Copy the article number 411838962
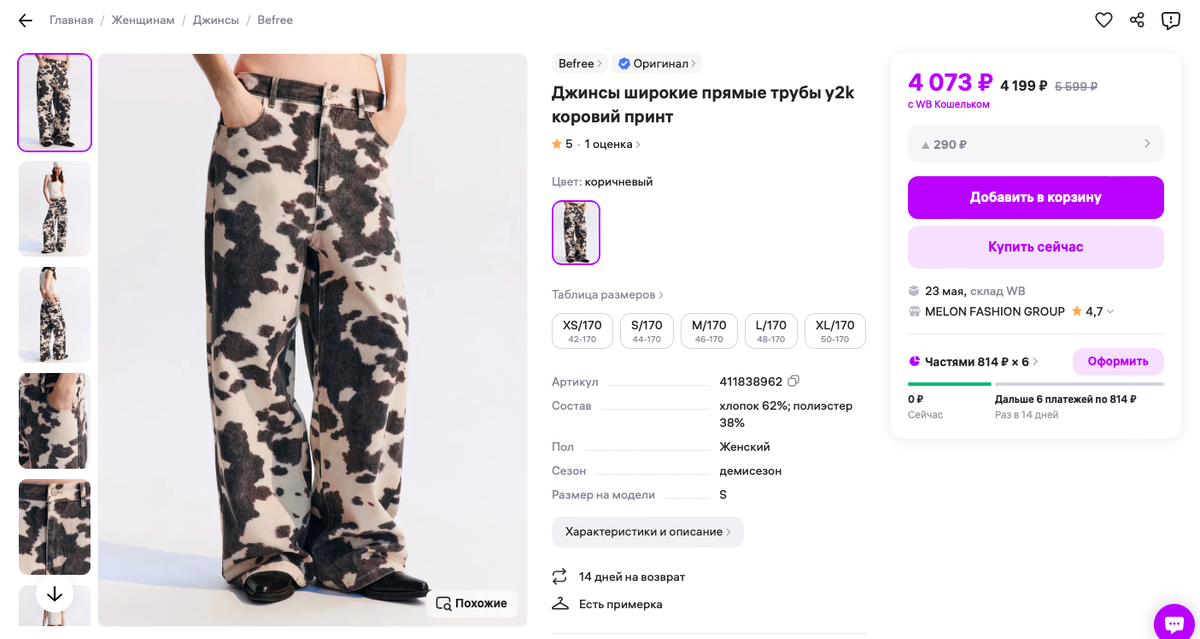Viewport: 1200px width, 639px height. click(794, 381)
